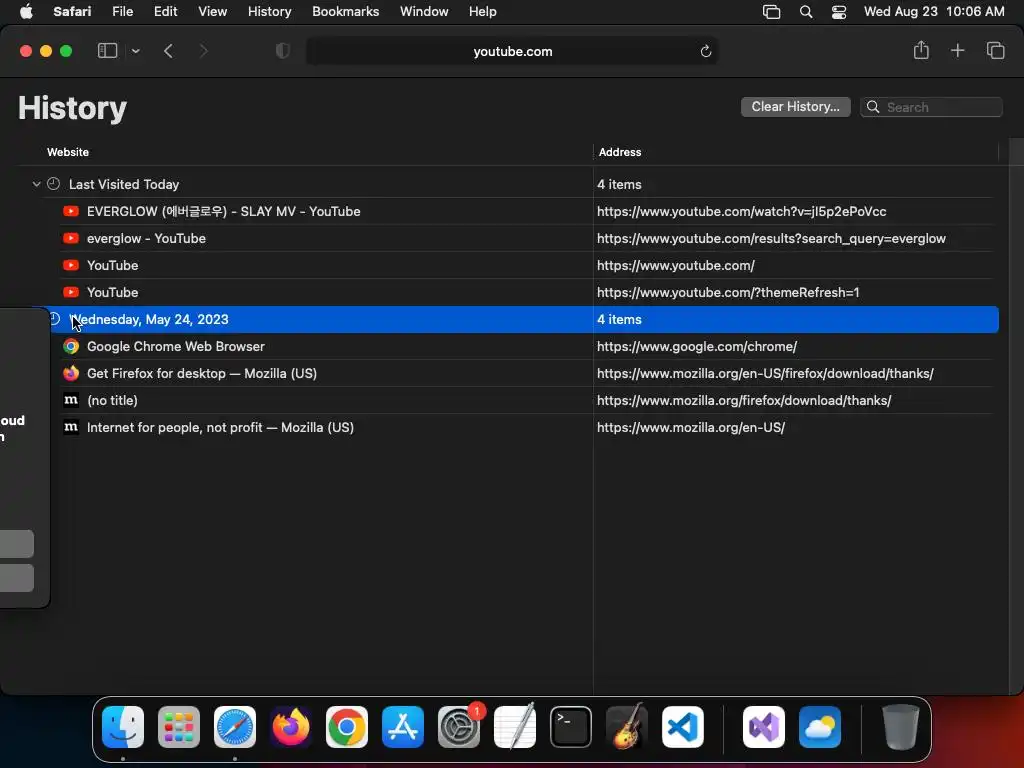Open Google Chrome from the Dock
Screen dimensions: 1024x768
pyautogui.click(x=347, y=727)
